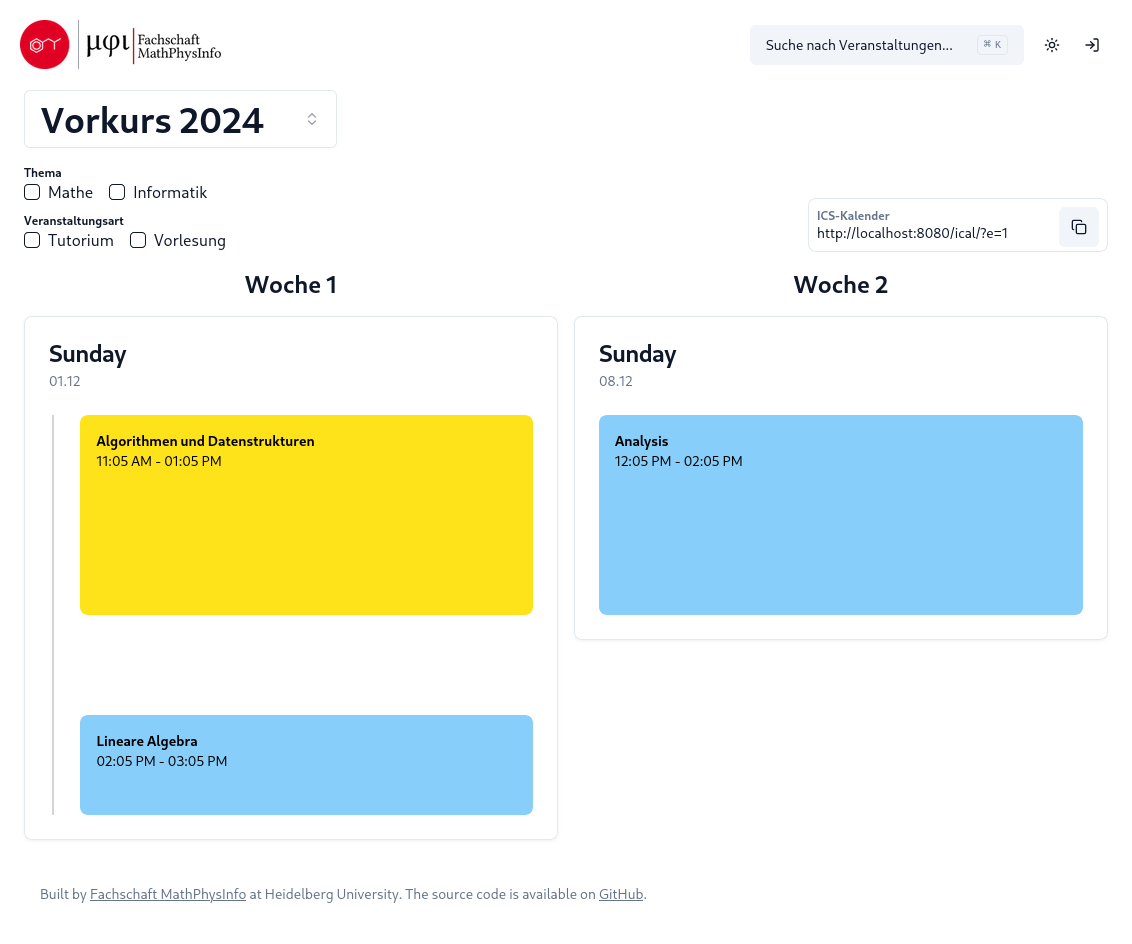Click the chevron arrows beside Vorkurs 2024

click(312, 119)
